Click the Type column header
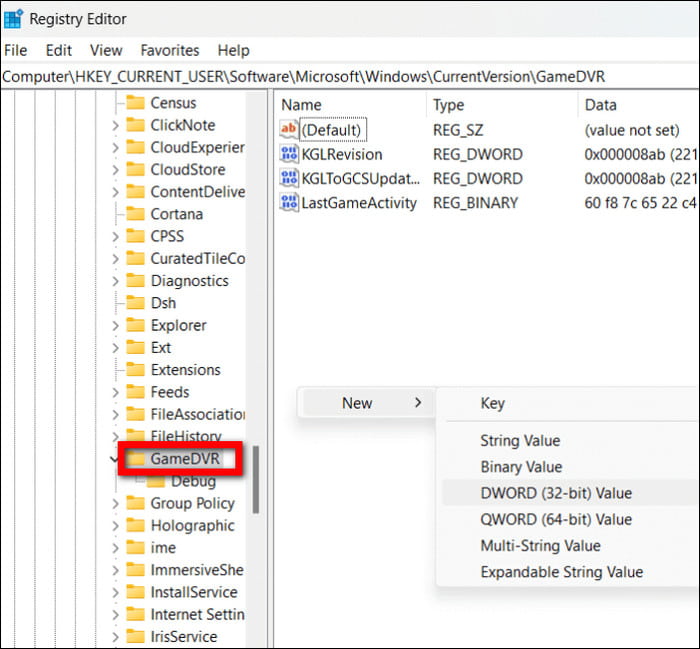 click(448, 105)
